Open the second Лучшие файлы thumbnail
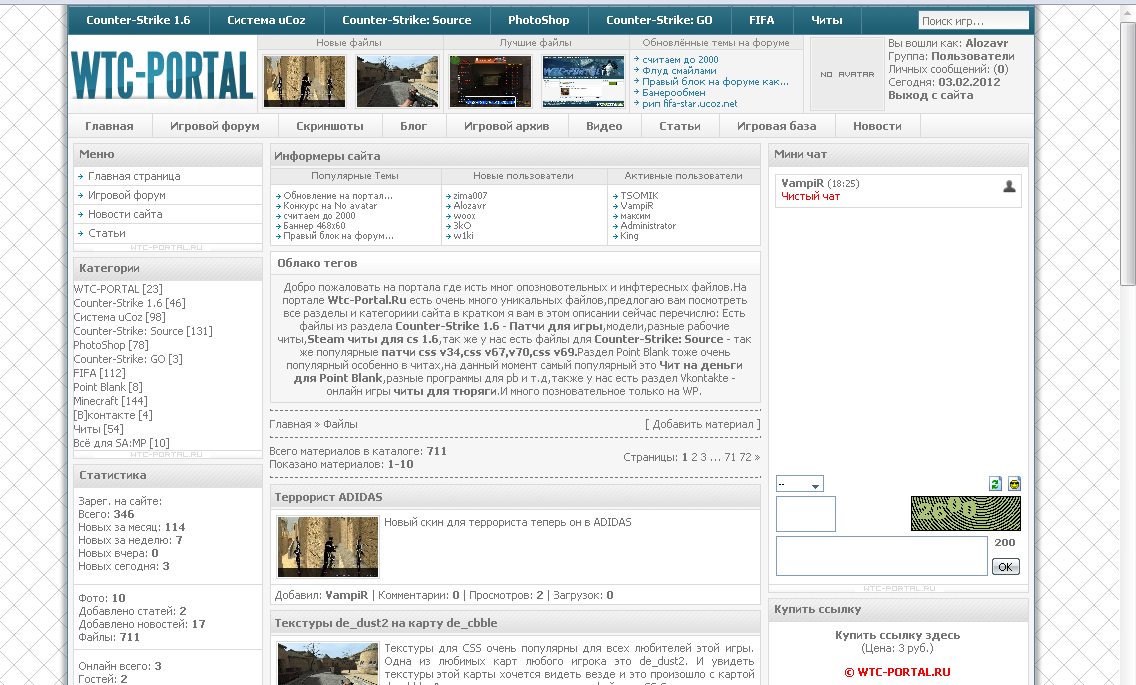 583,81
